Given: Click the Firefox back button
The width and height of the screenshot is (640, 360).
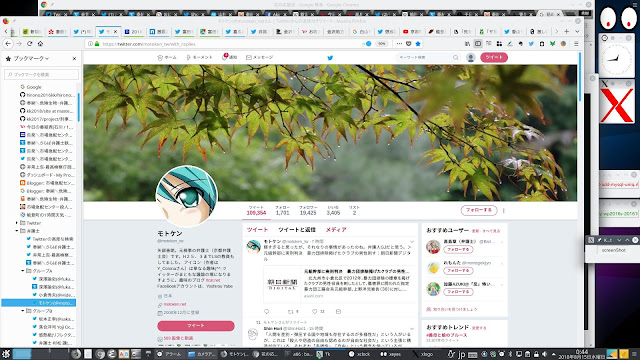Looking at the screenshot, I should [x=8, y=44].
